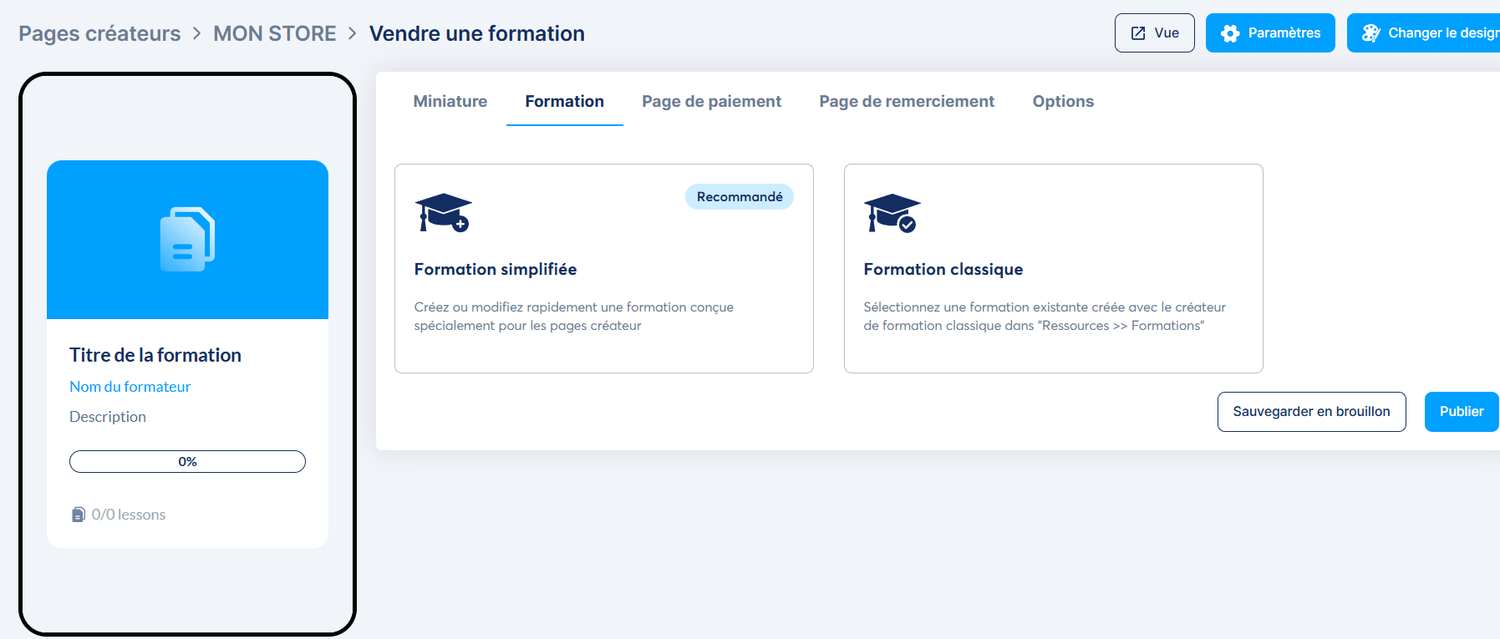Open the Page de paiement tab
The height and width of the screenshot is (639, 1500).
tap(712, 101)
